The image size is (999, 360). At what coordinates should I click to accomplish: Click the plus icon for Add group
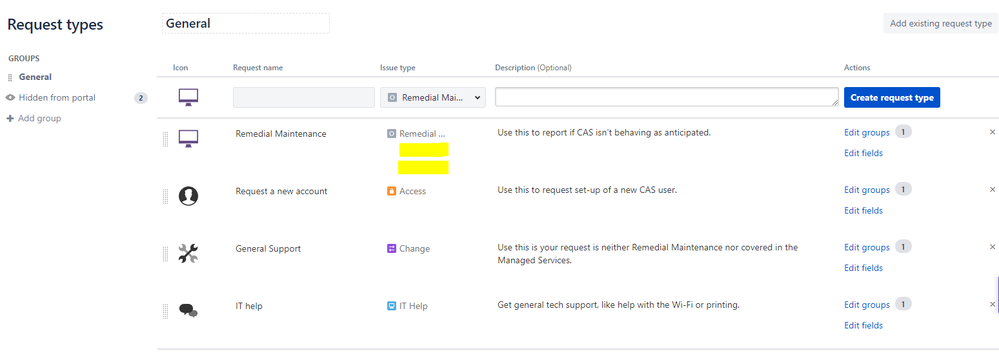point(10,119)
